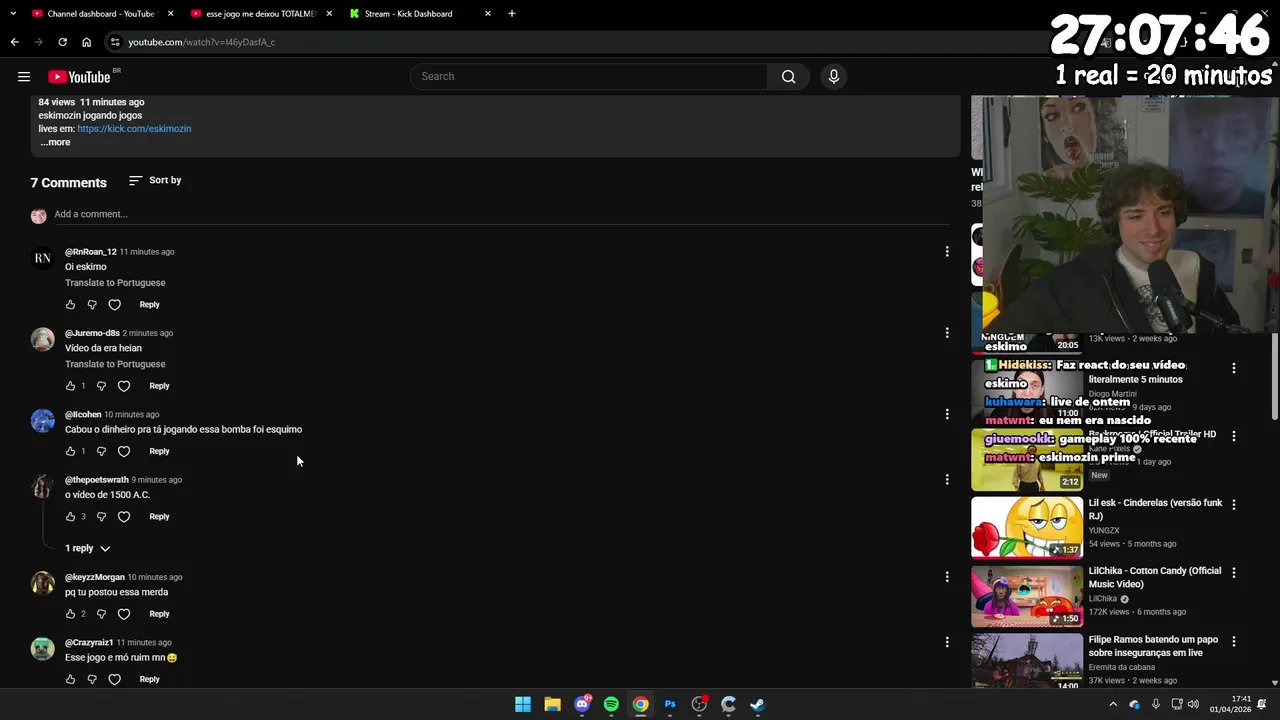Open the Sort by comments dropdown

coord(155,181)
